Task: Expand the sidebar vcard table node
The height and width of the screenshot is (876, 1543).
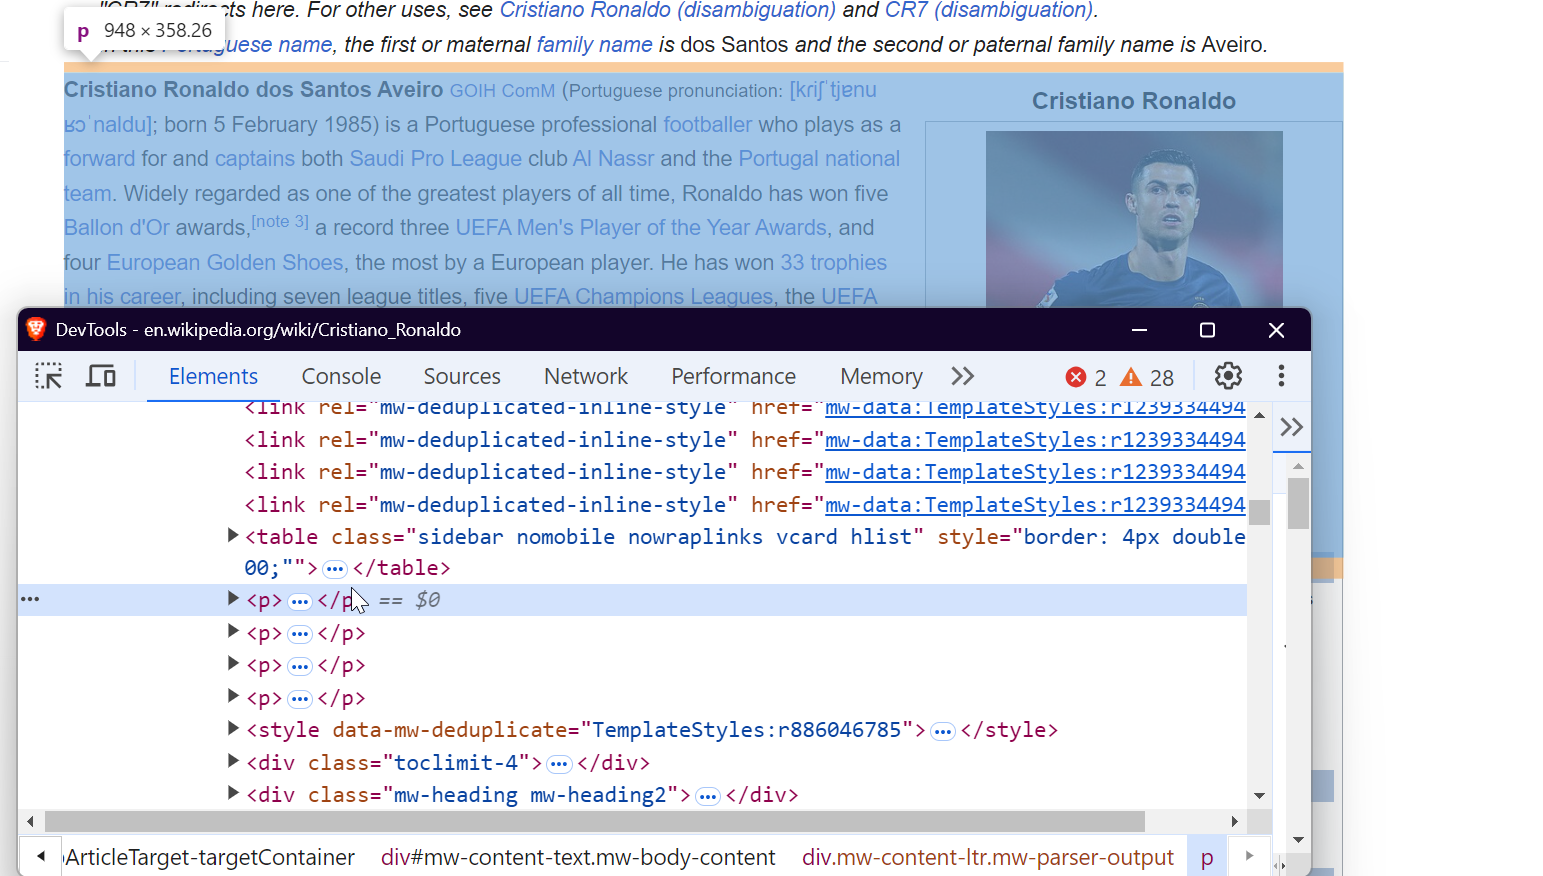Action: (x=231, y=534)
